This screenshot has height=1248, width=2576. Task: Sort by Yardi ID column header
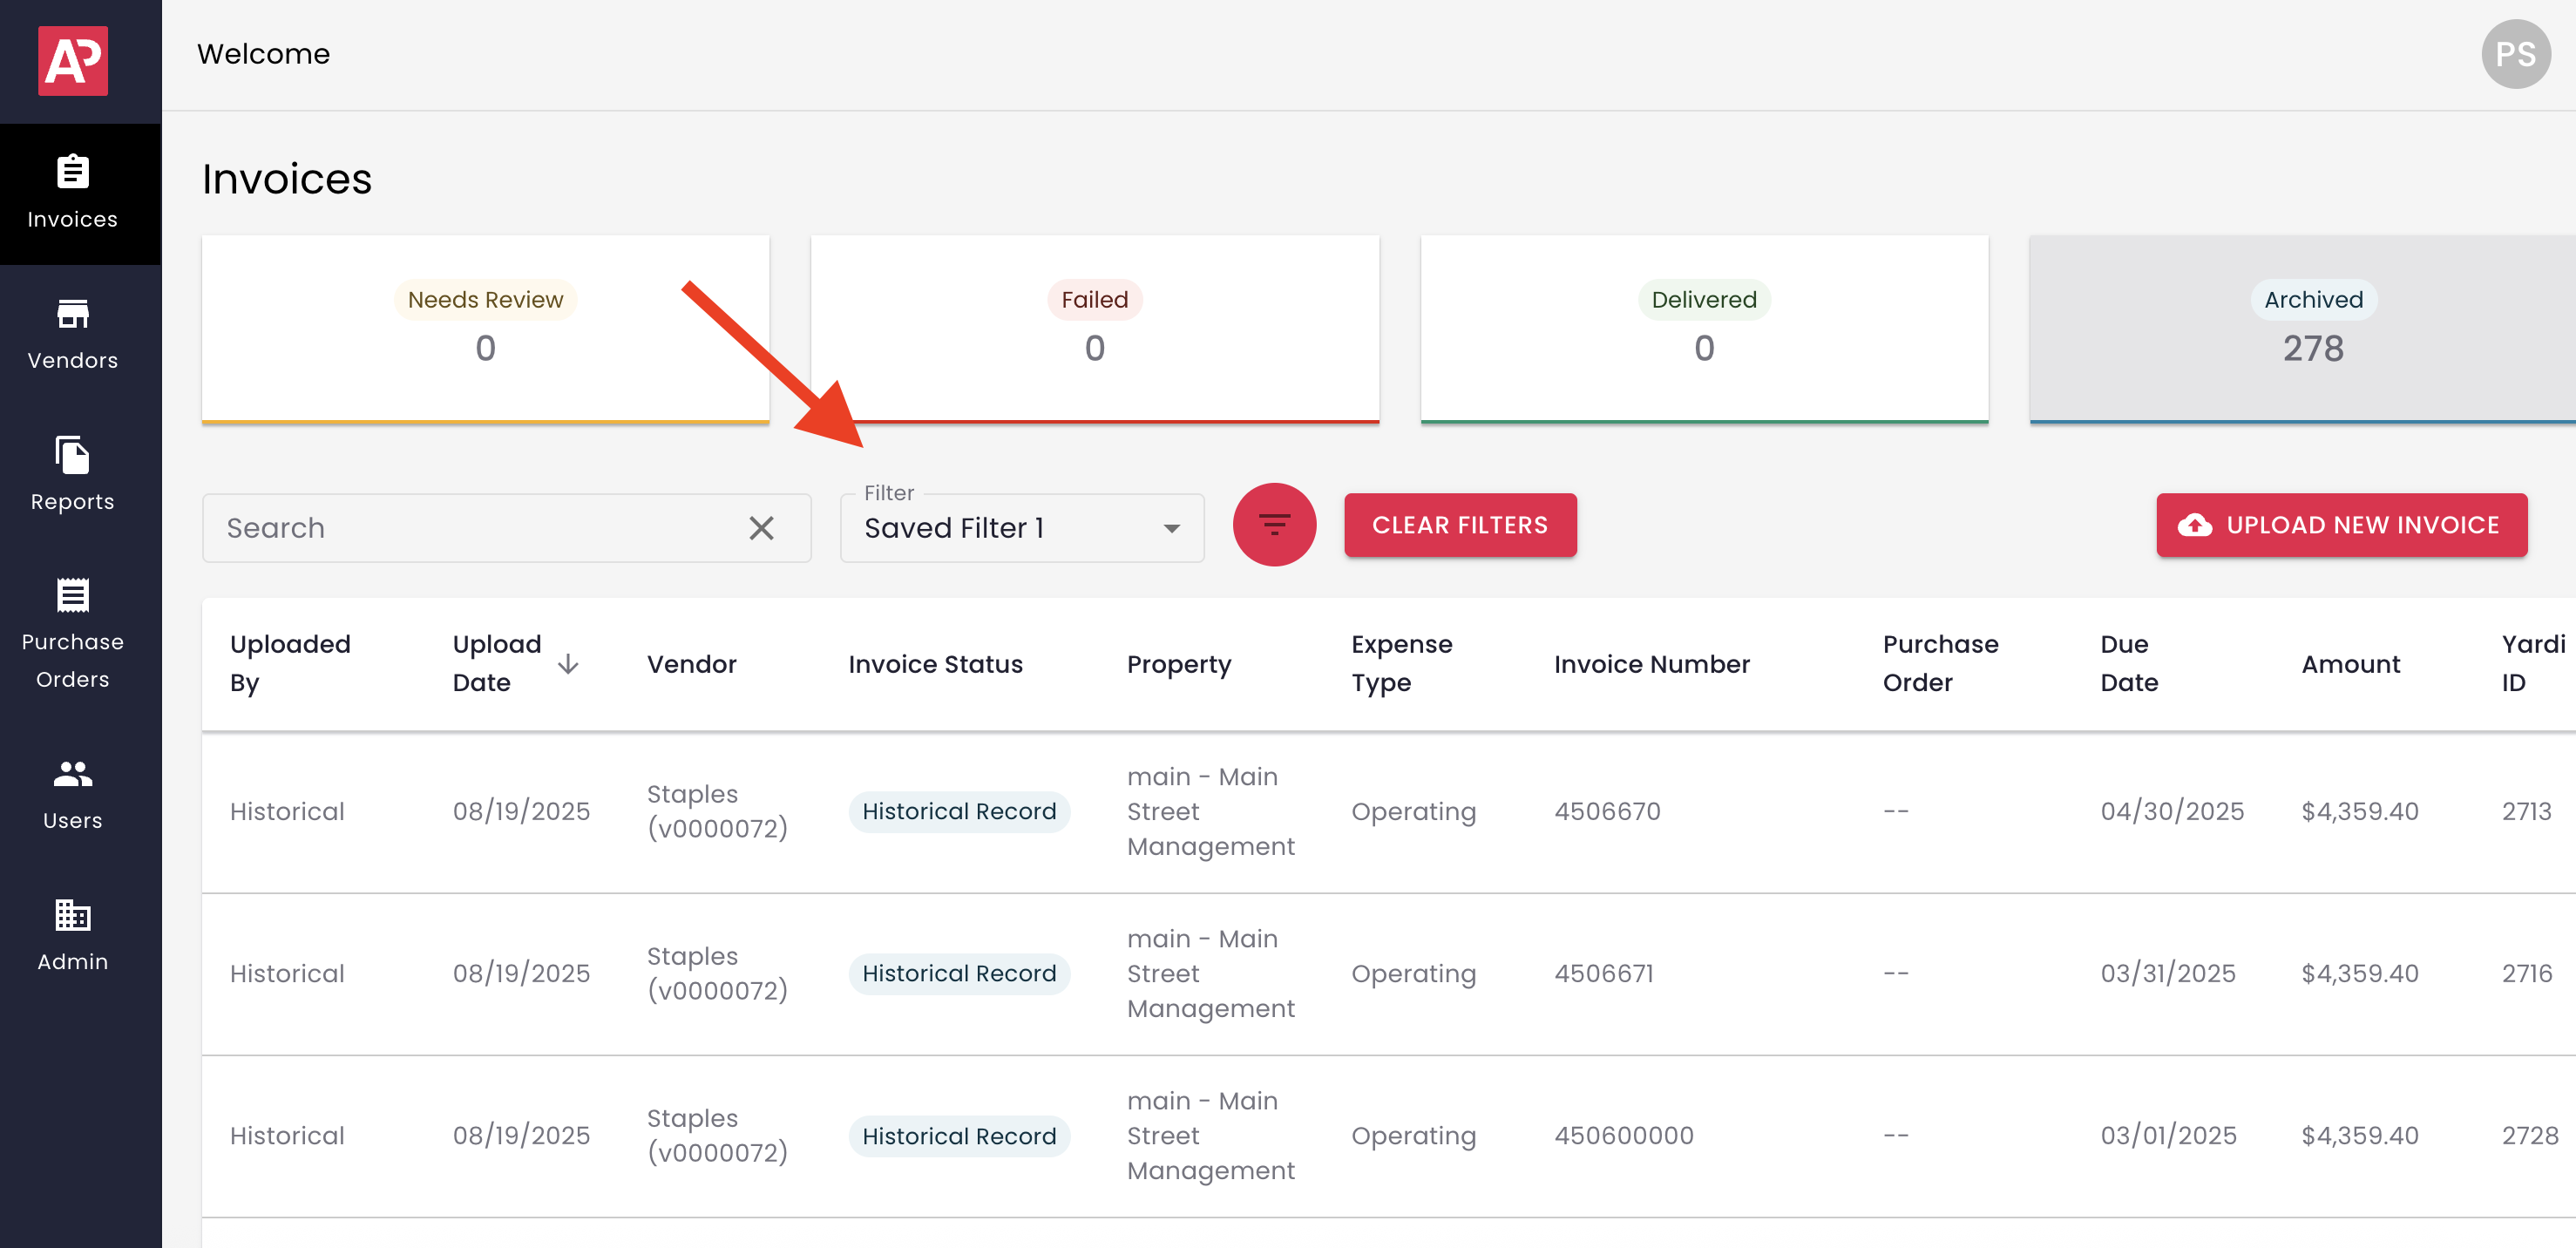(x=2534, y=664)
